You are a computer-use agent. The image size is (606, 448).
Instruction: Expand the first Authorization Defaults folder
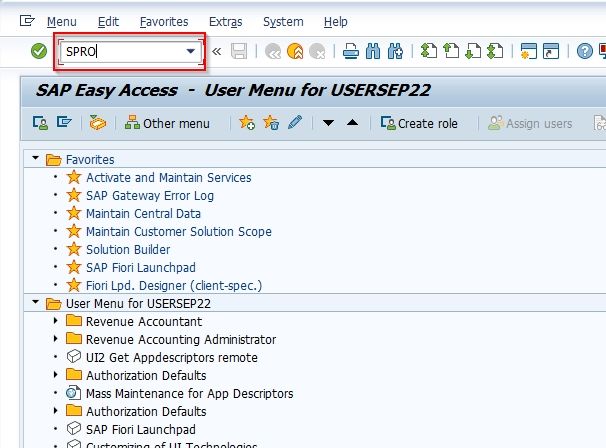coord(56,375)
